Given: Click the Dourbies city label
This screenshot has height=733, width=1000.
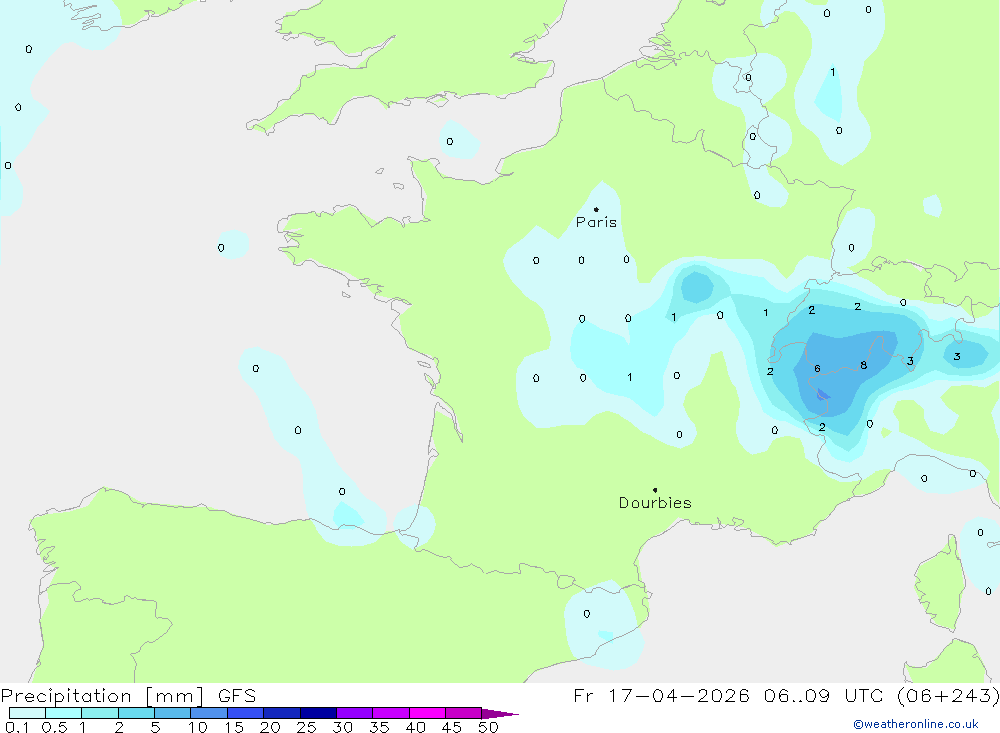Looking at the screenshot, I should (655, 503).
